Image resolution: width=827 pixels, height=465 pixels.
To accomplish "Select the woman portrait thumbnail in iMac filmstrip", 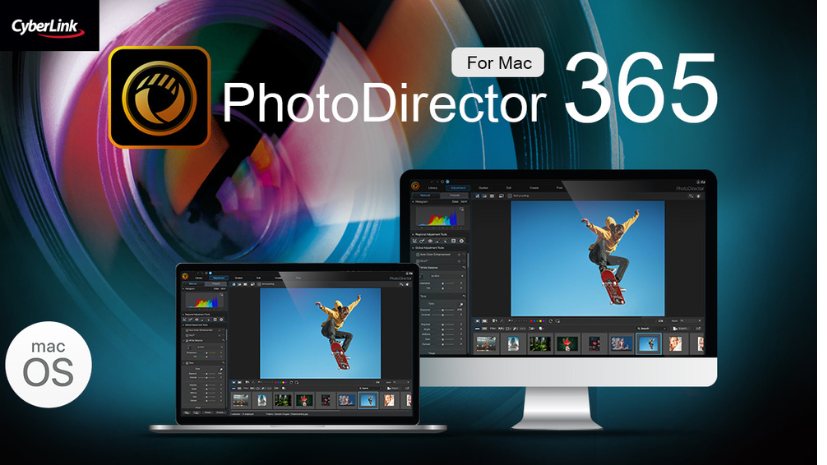I will click(675, 344).
